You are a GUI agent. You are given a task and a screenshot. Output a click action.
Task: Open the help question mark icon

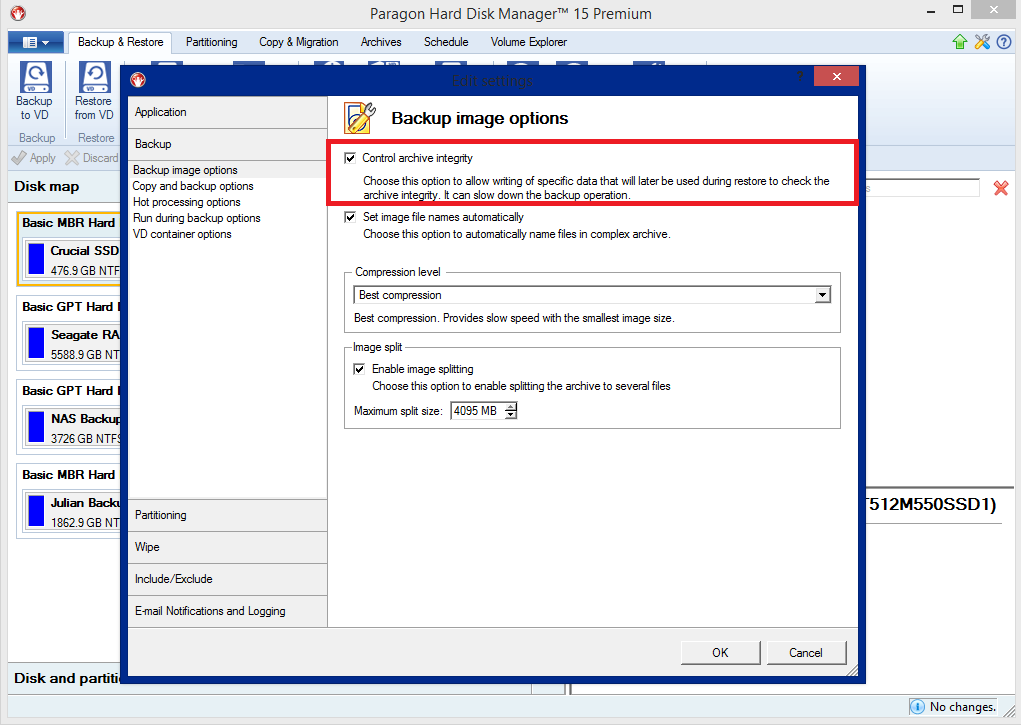pos(1004,42)
